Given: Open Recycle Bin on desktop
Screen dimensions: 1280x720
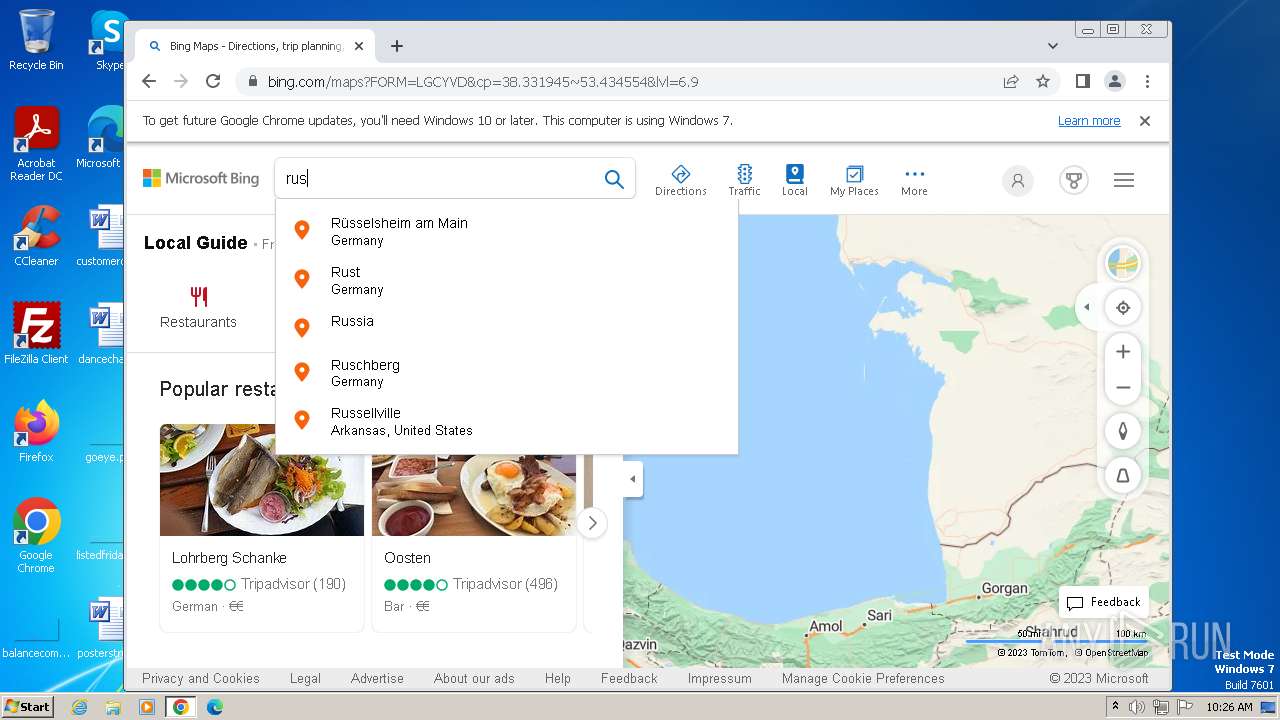Looking at the screenshot, I should coord(36,40).
